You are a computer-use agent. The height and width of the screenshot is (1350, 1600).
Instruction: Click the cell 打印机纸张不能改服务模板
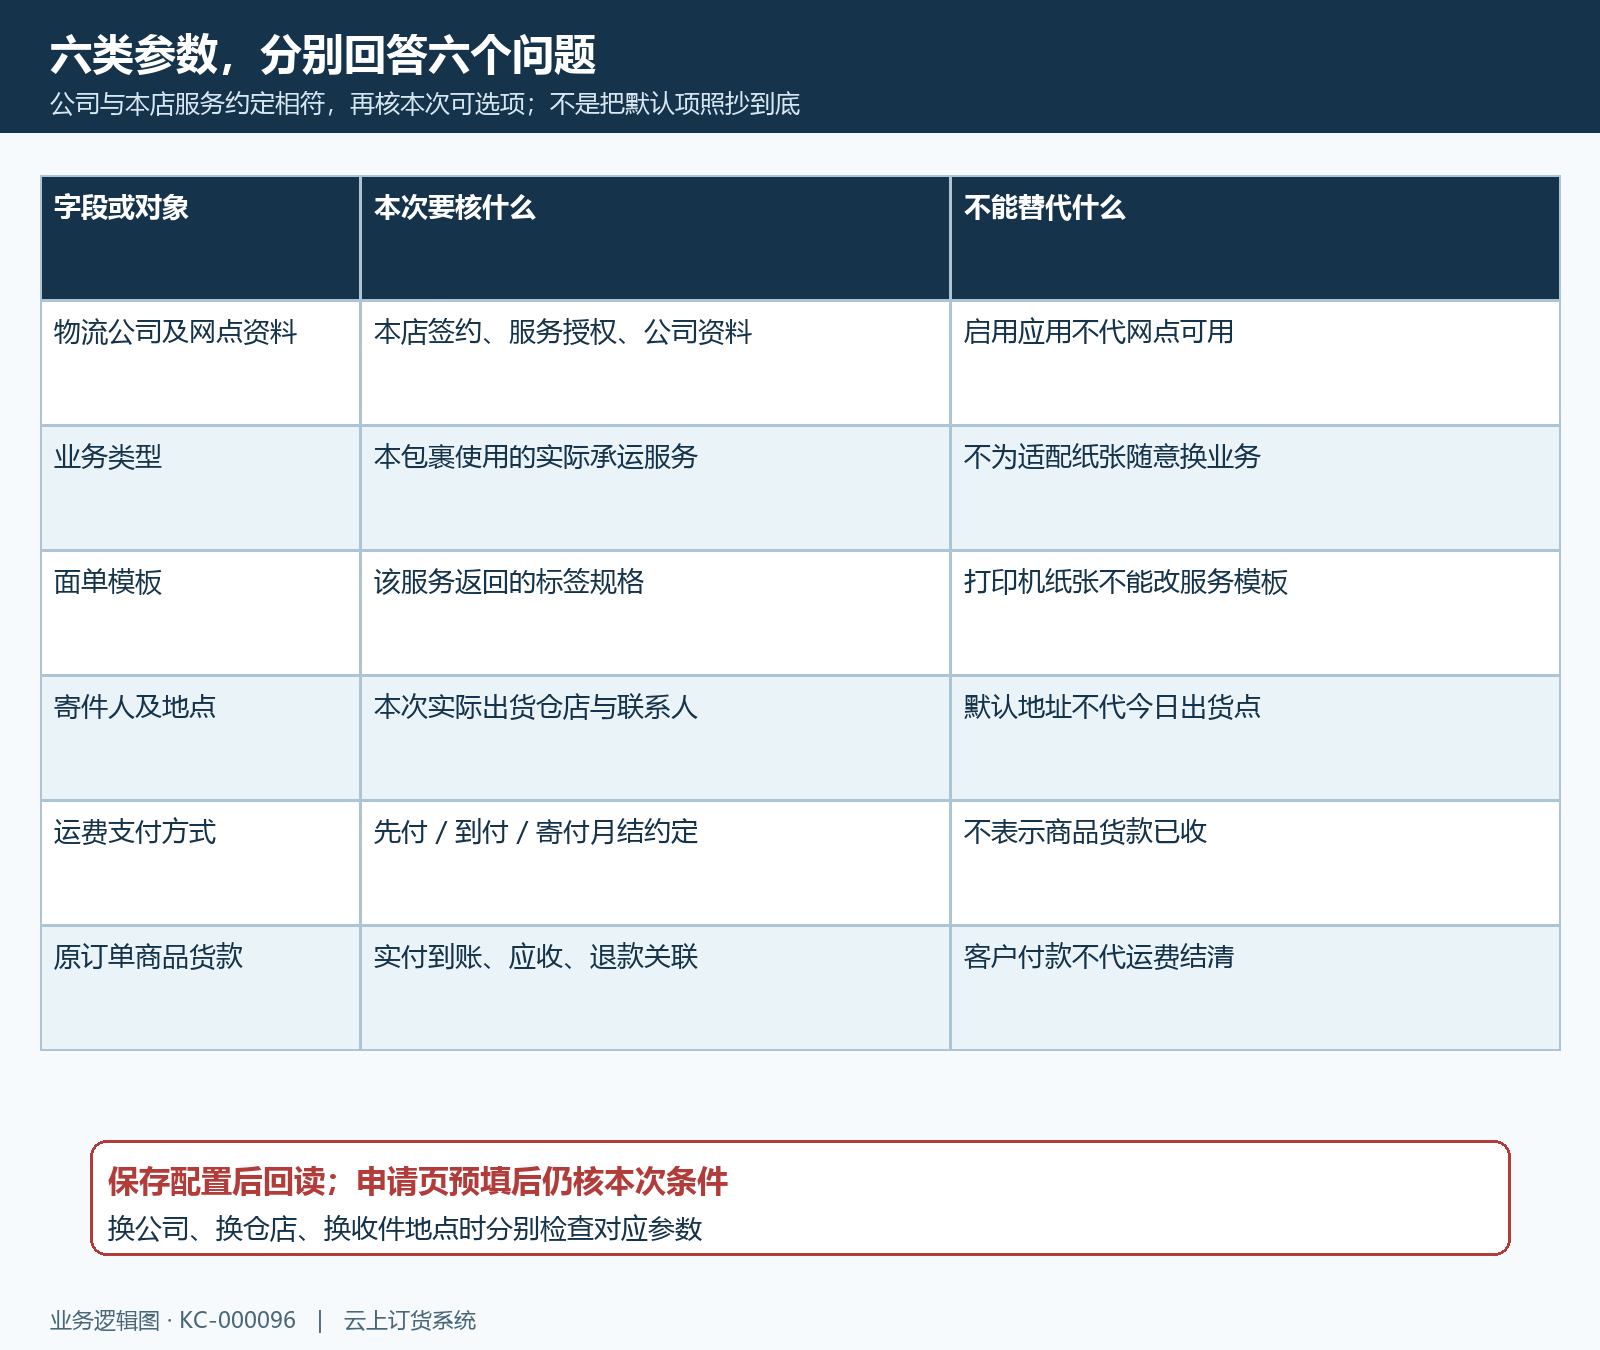pos(1255,613)
